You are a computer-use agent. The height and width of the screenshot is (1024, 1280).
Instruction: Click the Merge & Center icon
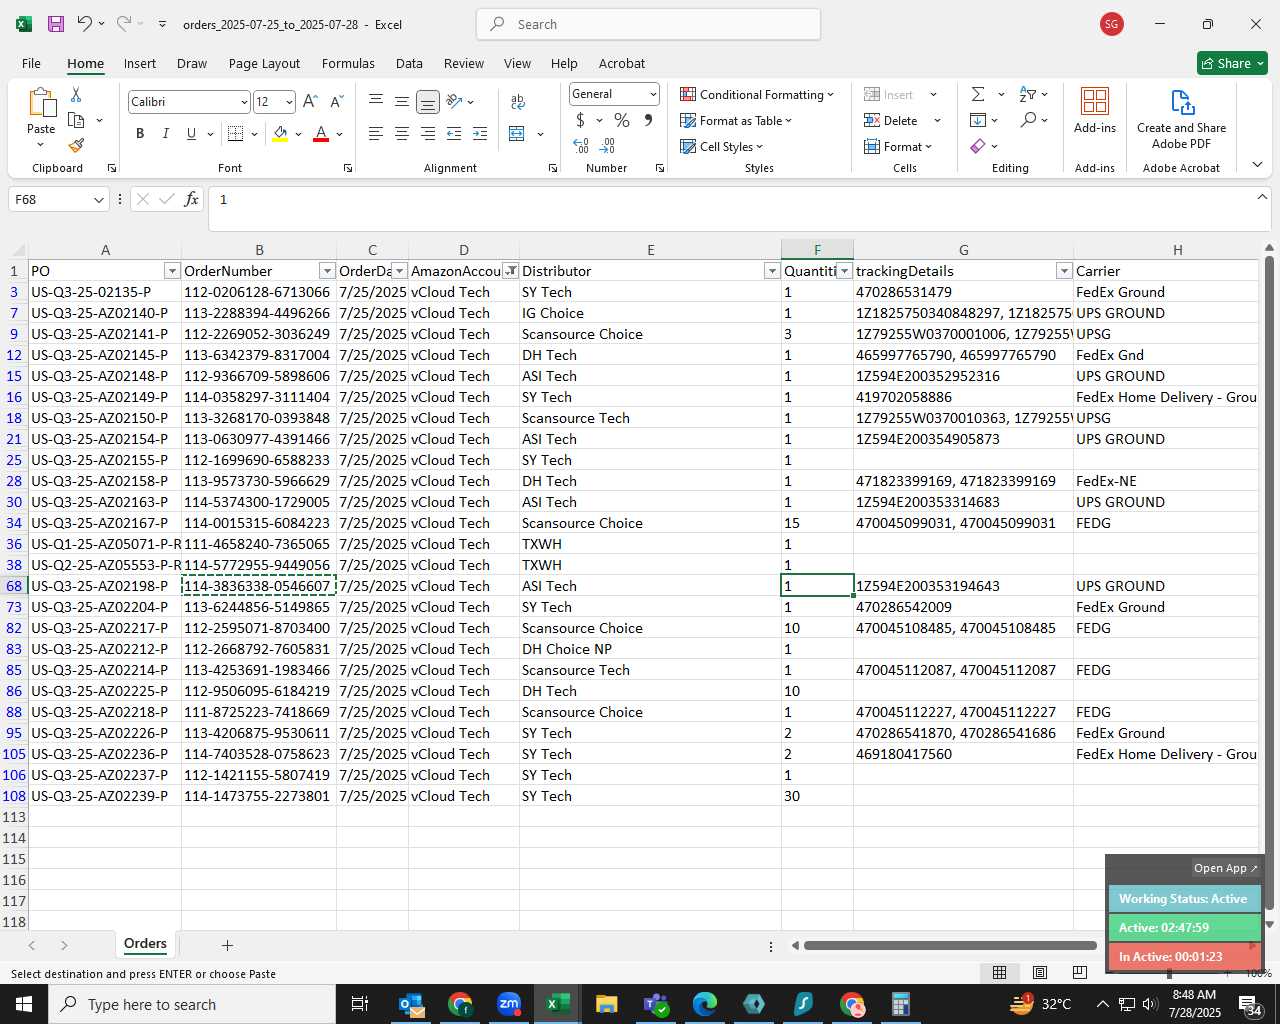pyautogui.click(x=517, y=134)
